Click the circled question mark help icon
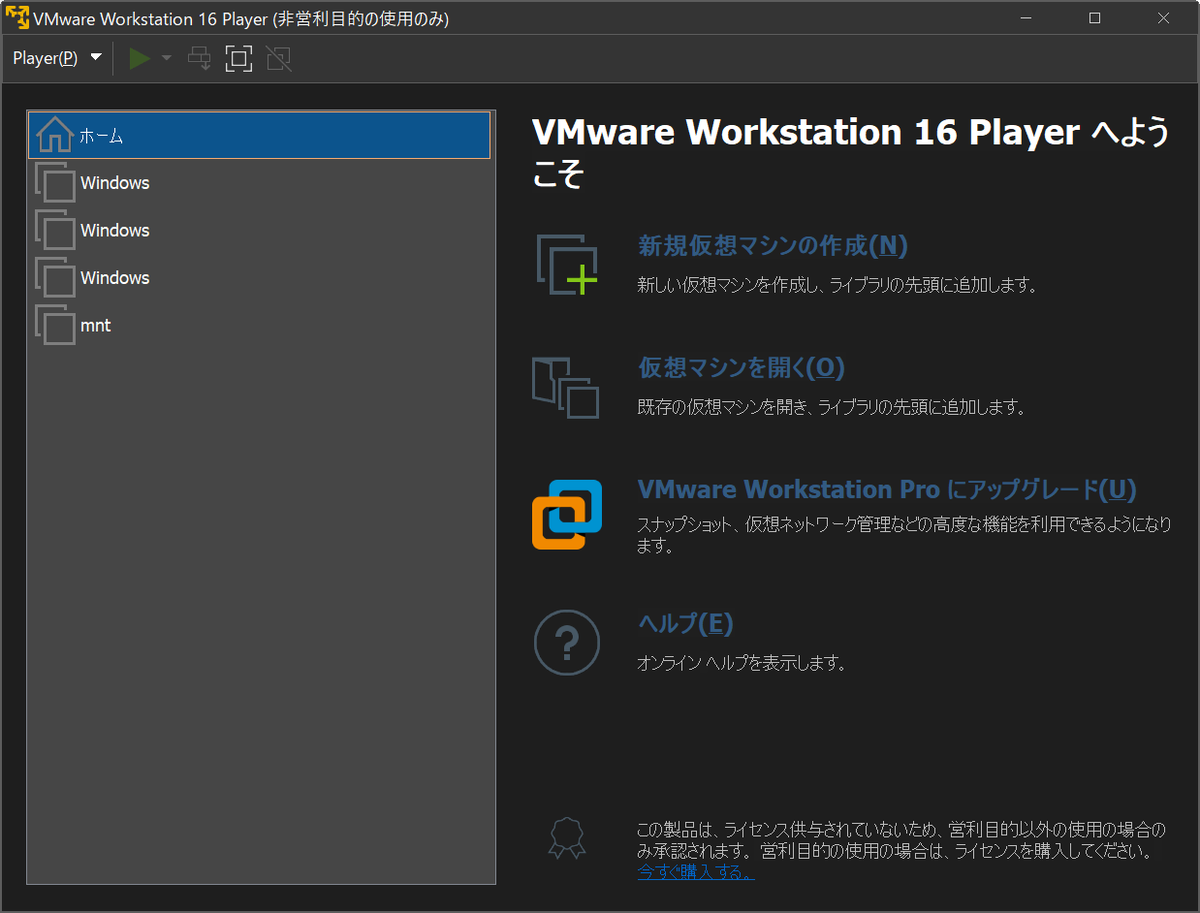1200x913 pixels. coord(567,642)
